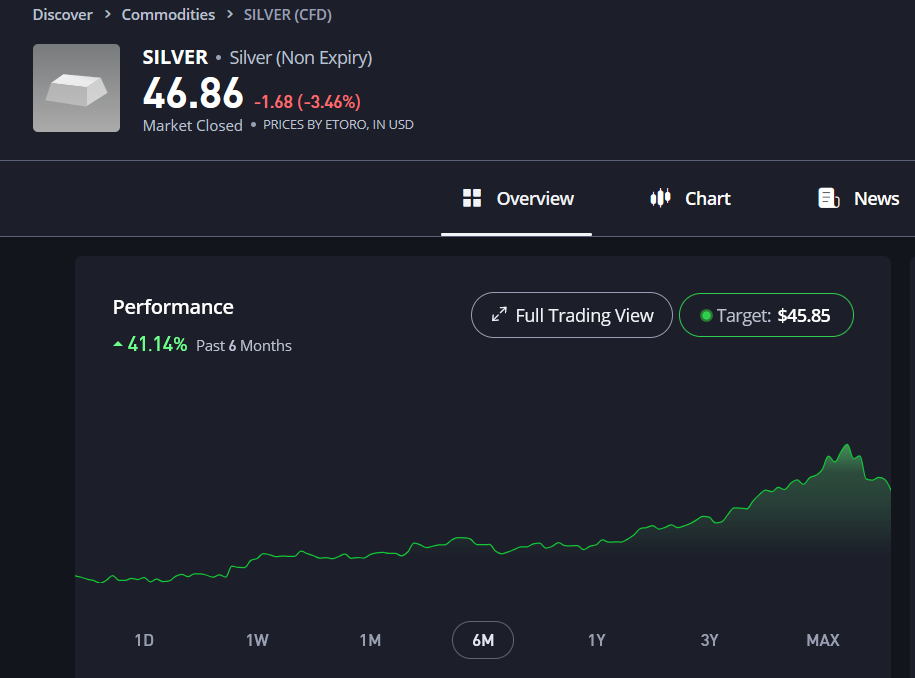Click the SILVER (CFD) breadcrumb
915x678 pixels.
tap(288, 15)
